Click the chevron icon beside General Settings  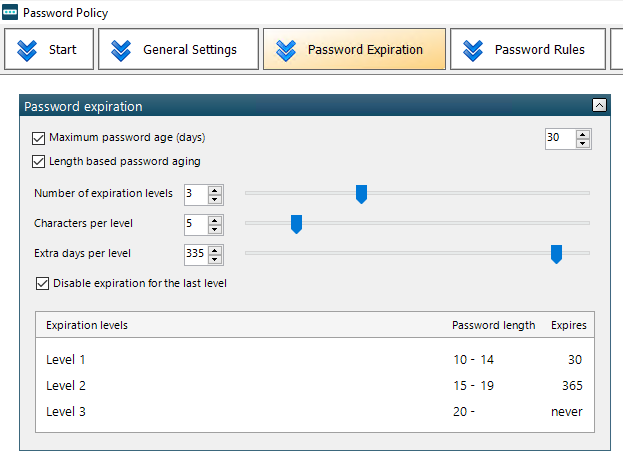121,51
